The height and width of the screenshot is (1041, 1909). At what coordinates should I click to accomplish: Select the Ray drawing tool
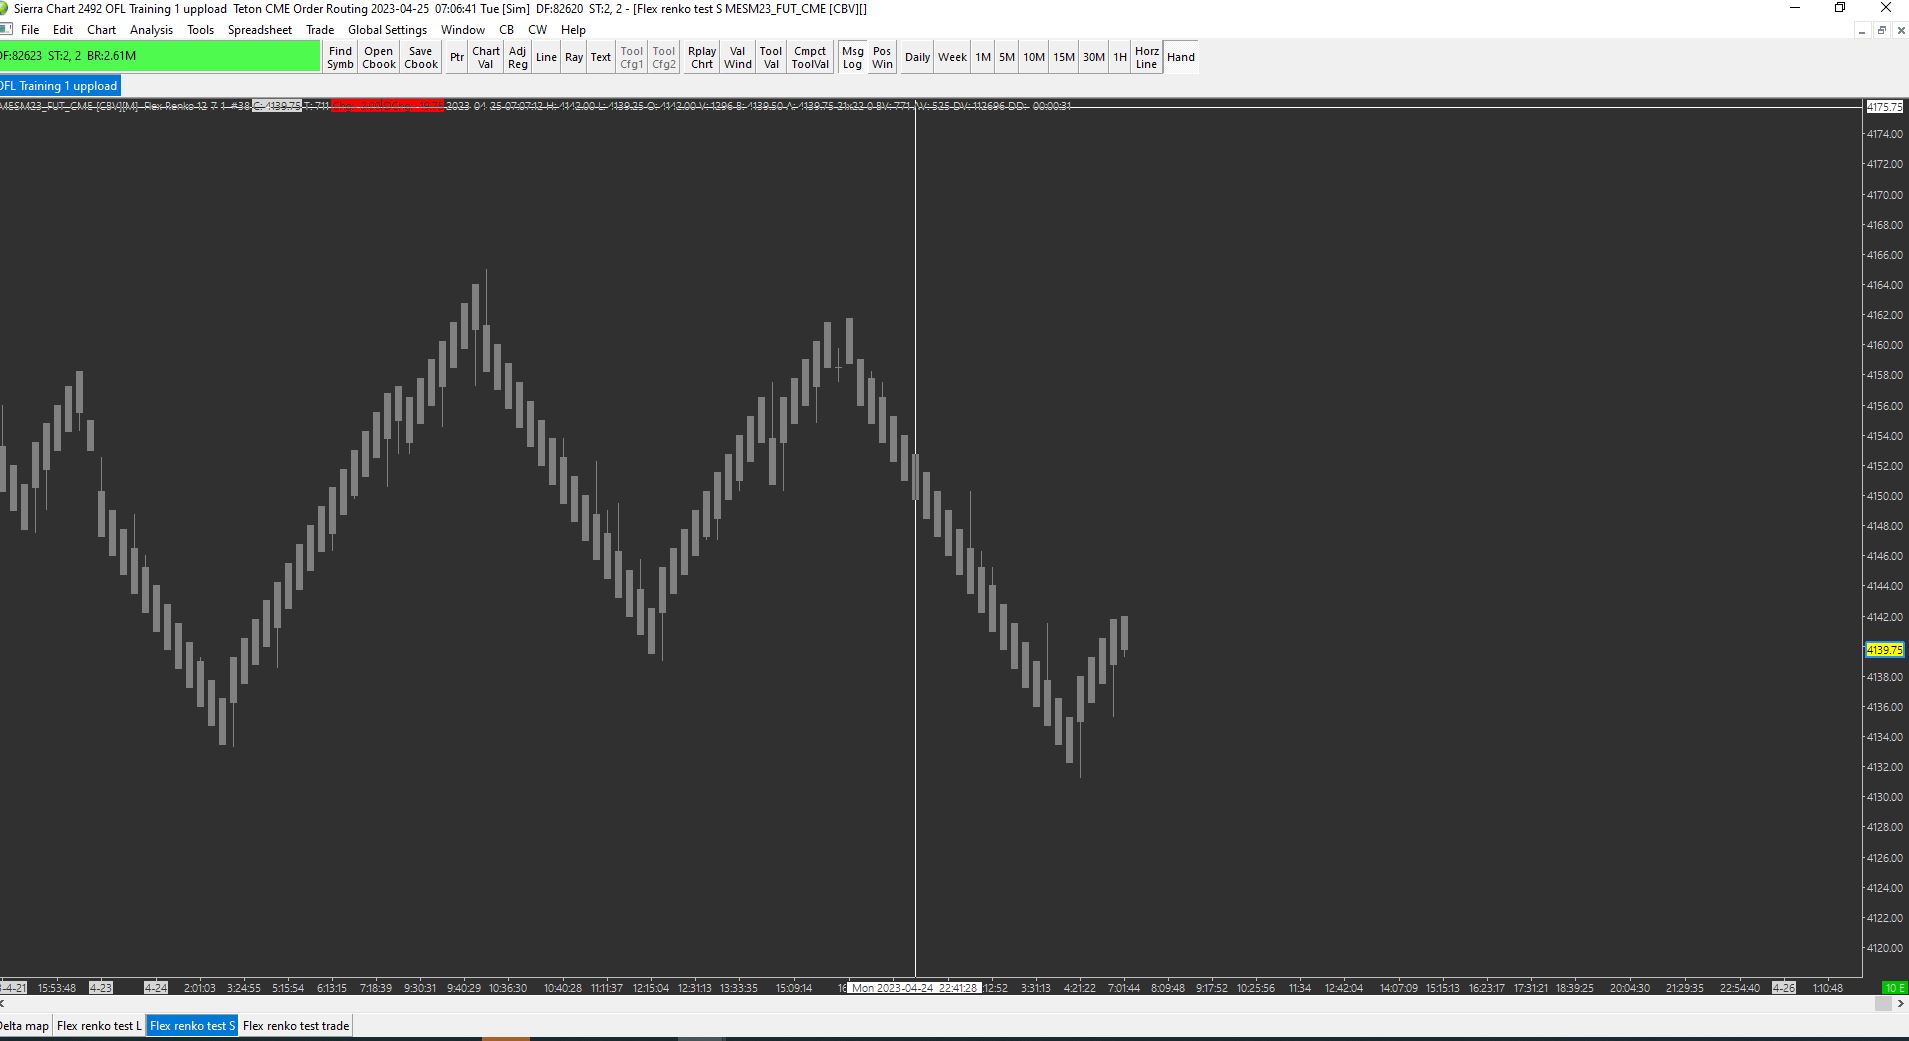tap(574, 57)
